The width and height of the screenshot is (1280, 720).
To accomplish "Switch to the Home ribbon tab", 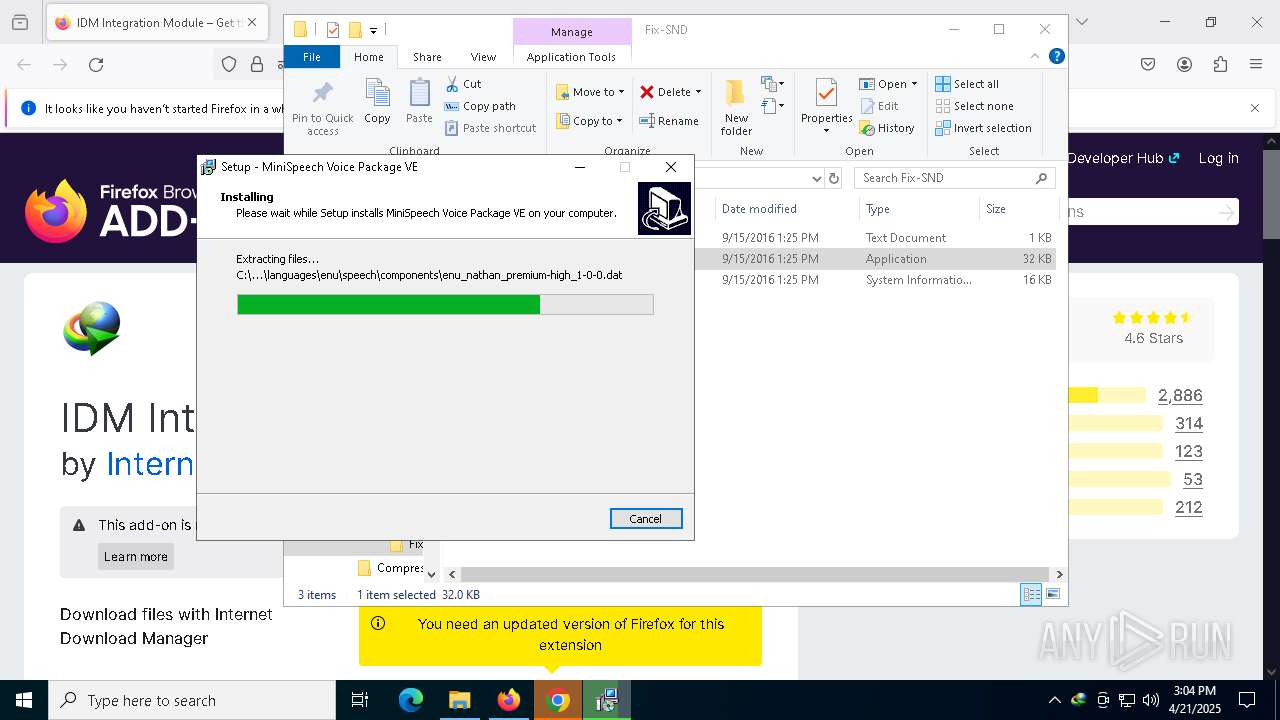I will pos(368,57).
